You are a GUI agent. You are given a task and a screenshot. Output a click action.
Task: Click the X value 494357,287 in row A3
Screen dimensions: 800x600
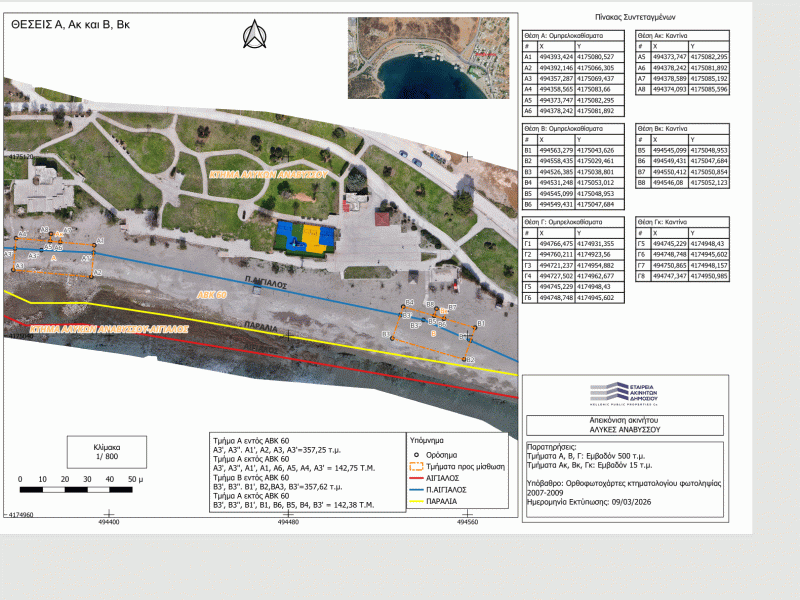(556, 79)
